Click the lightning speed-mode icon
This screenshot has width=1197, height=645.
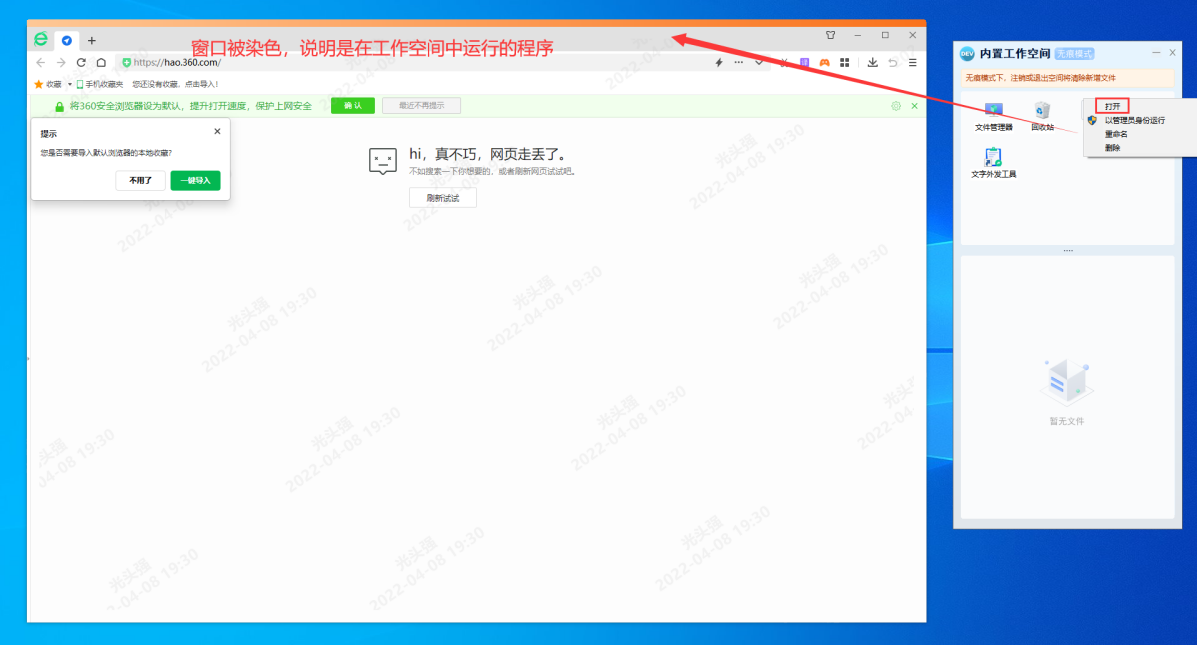click(718, 62)
